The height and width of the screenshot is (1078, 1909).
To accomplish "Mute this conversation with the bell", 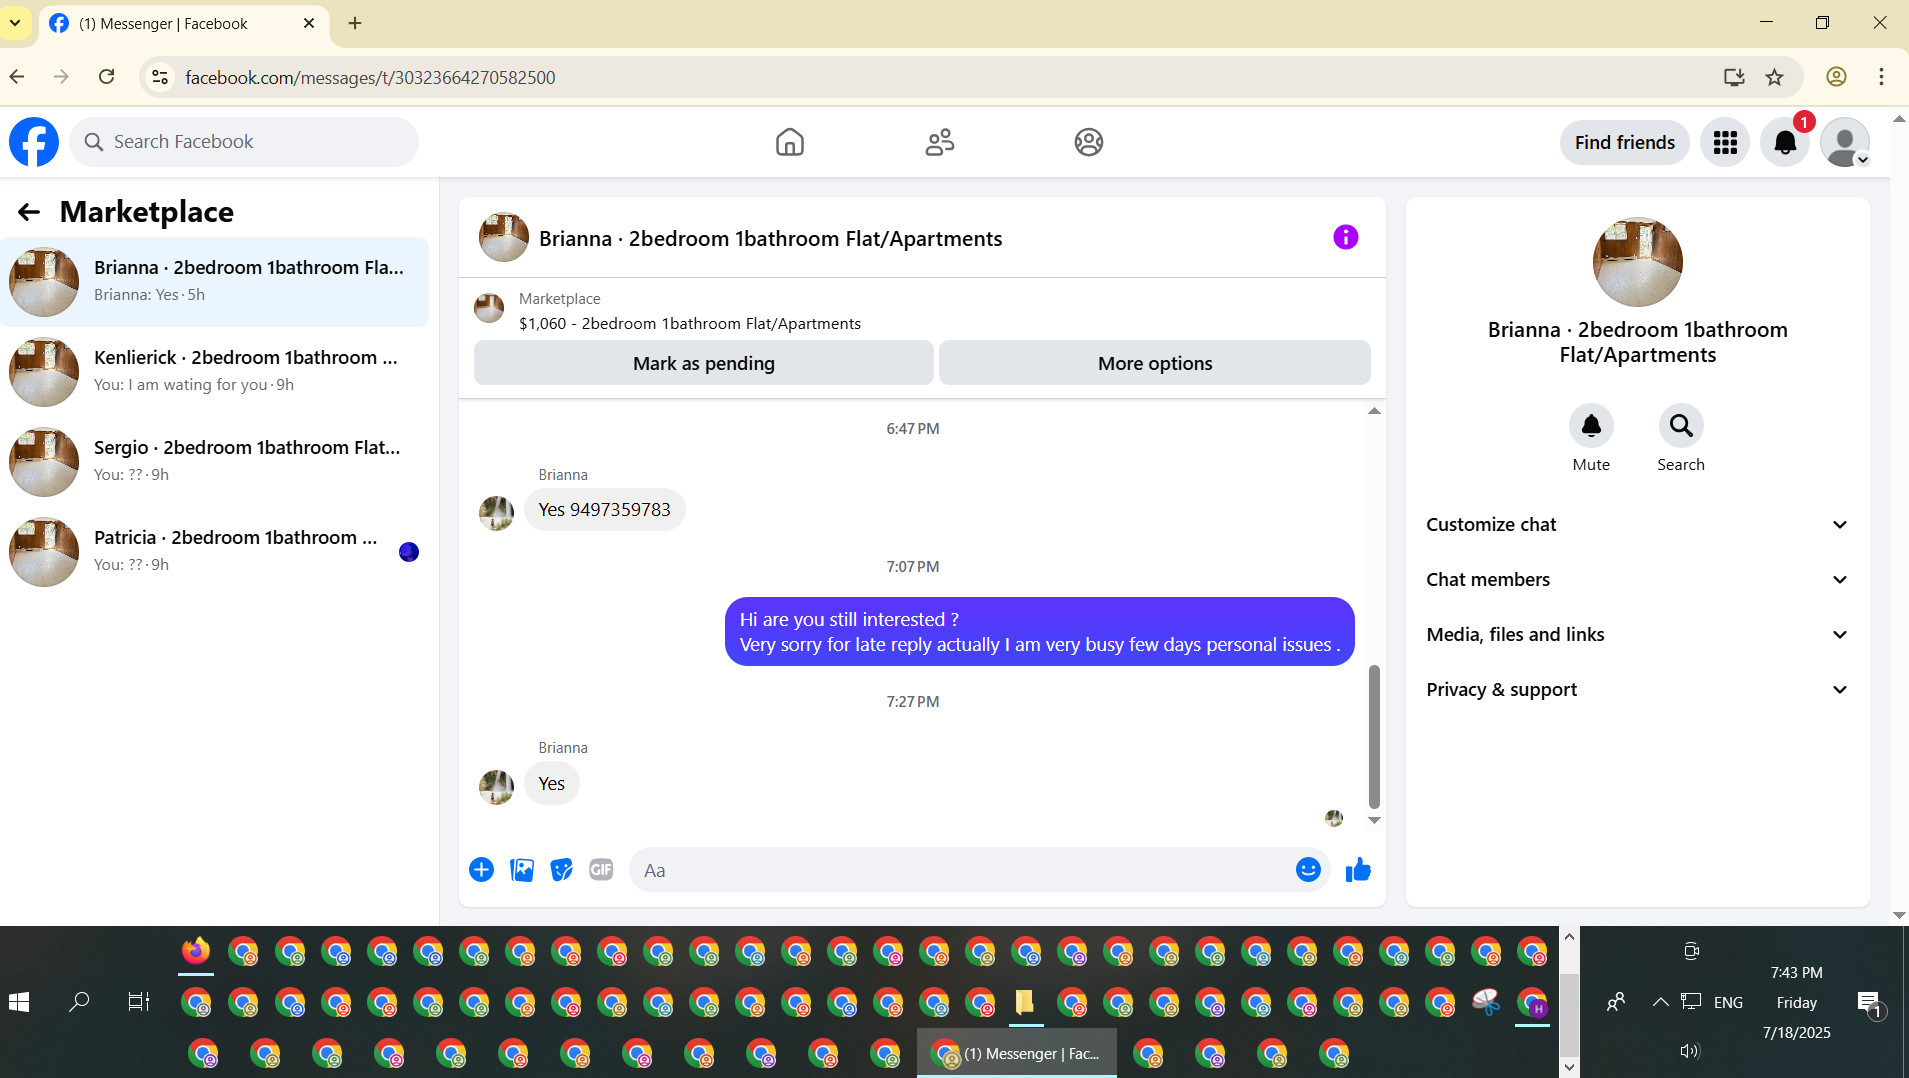I will pos(1590,426).
